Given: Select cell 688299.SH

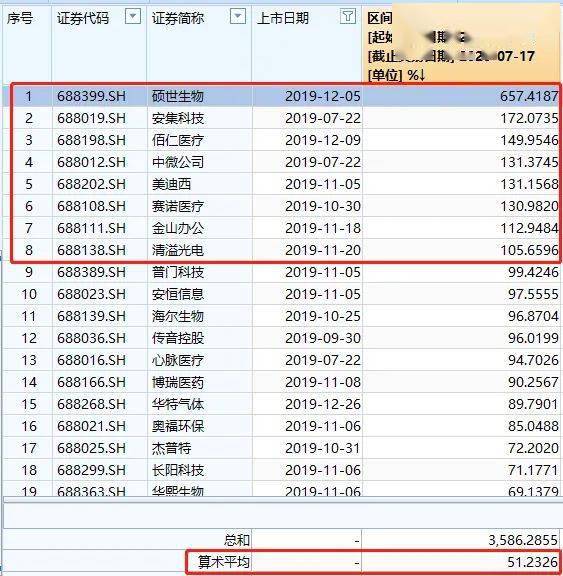Looking at the screenshot, I should click(91, 471).
